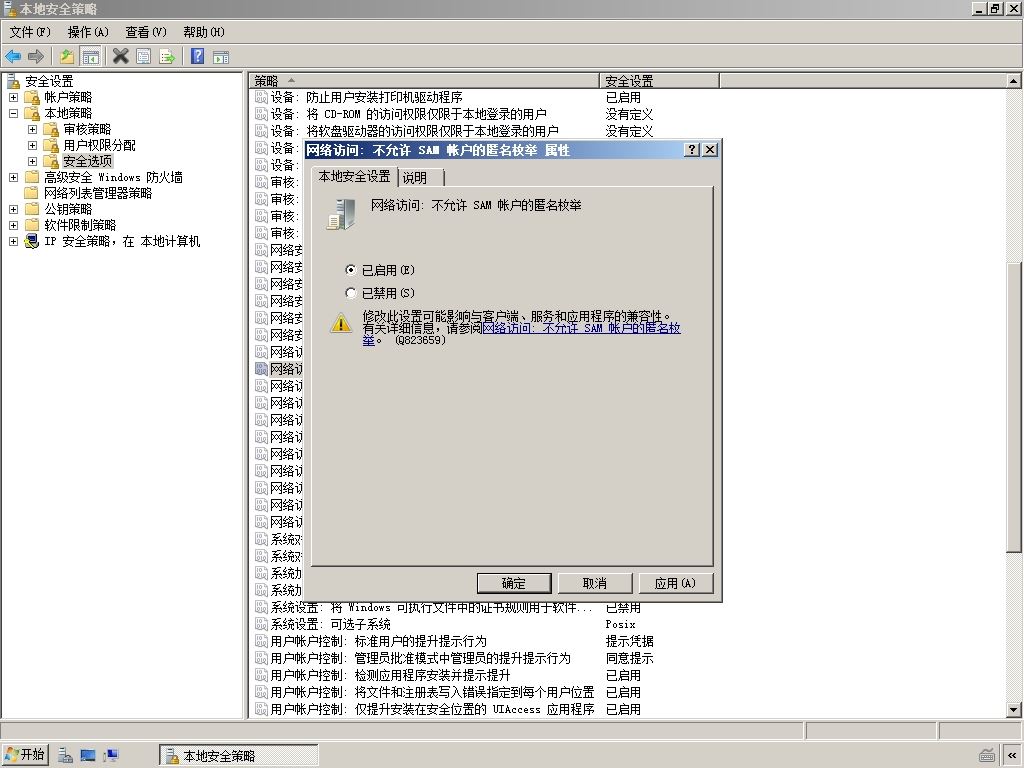
Task: Click the policy list scrollbar down arrow
Action: pos(1014,710)
